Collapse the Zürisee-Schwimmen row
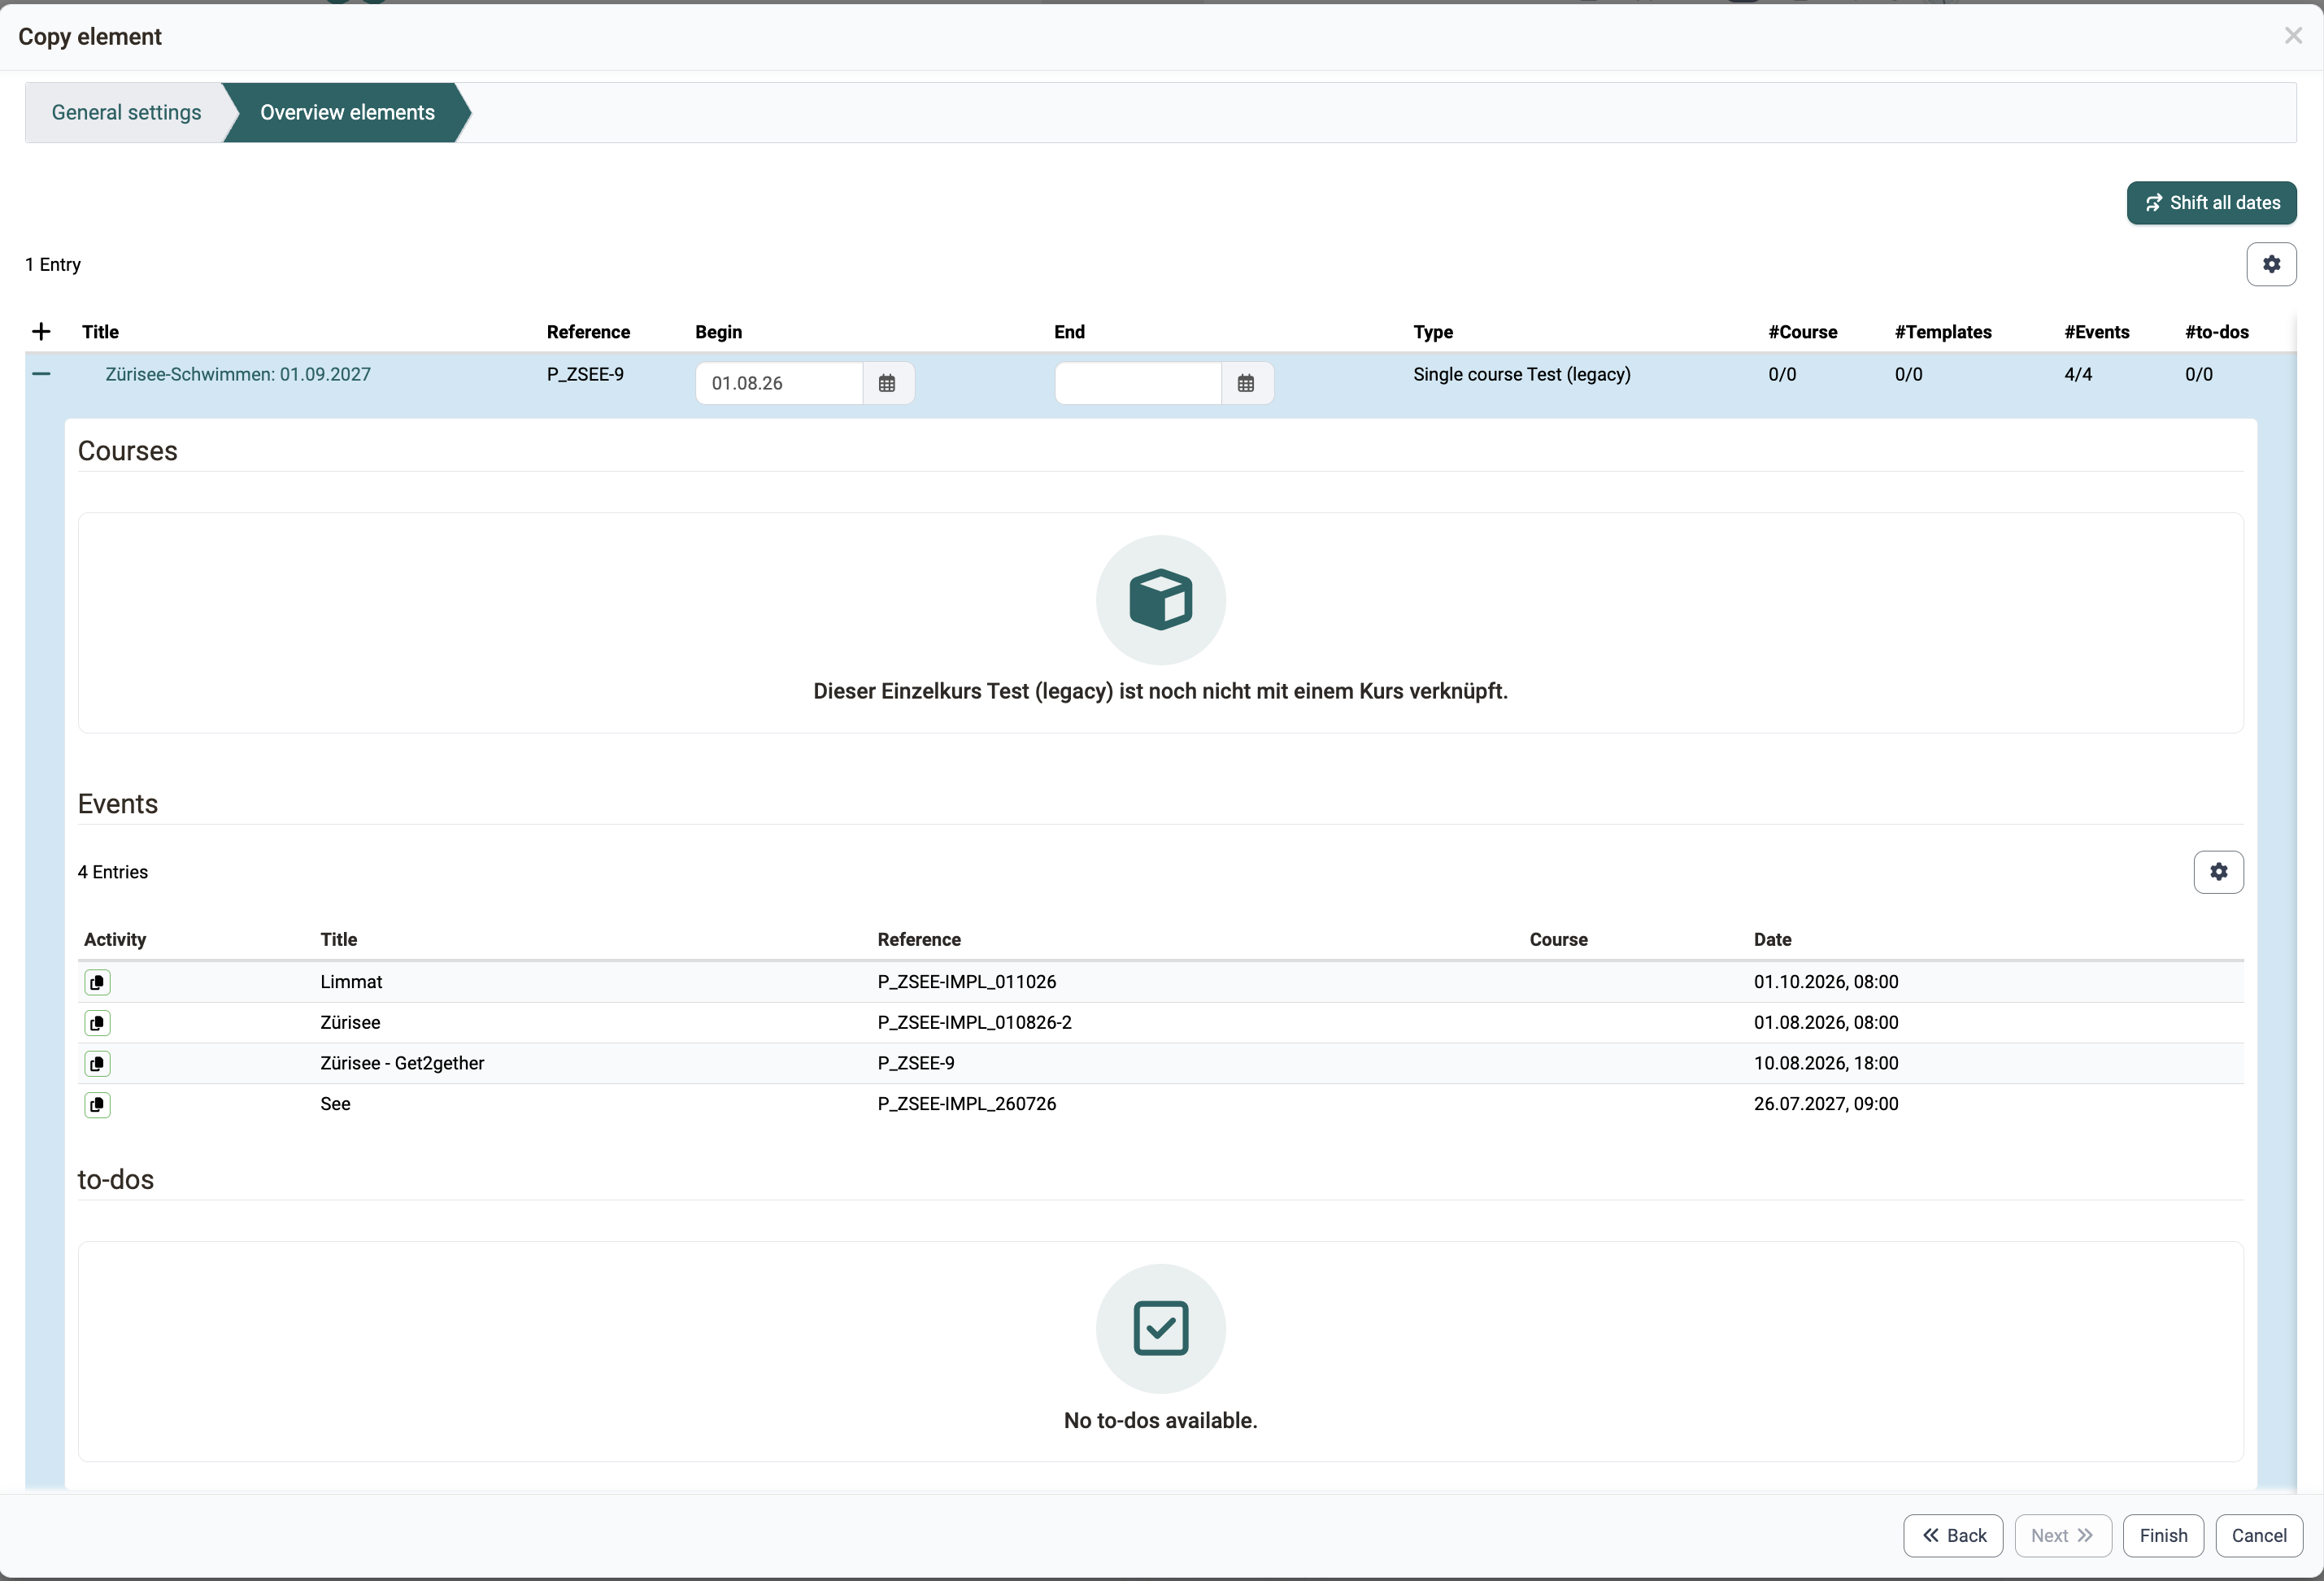This screenshot has width=2324, height=1581. pos(41,374)
